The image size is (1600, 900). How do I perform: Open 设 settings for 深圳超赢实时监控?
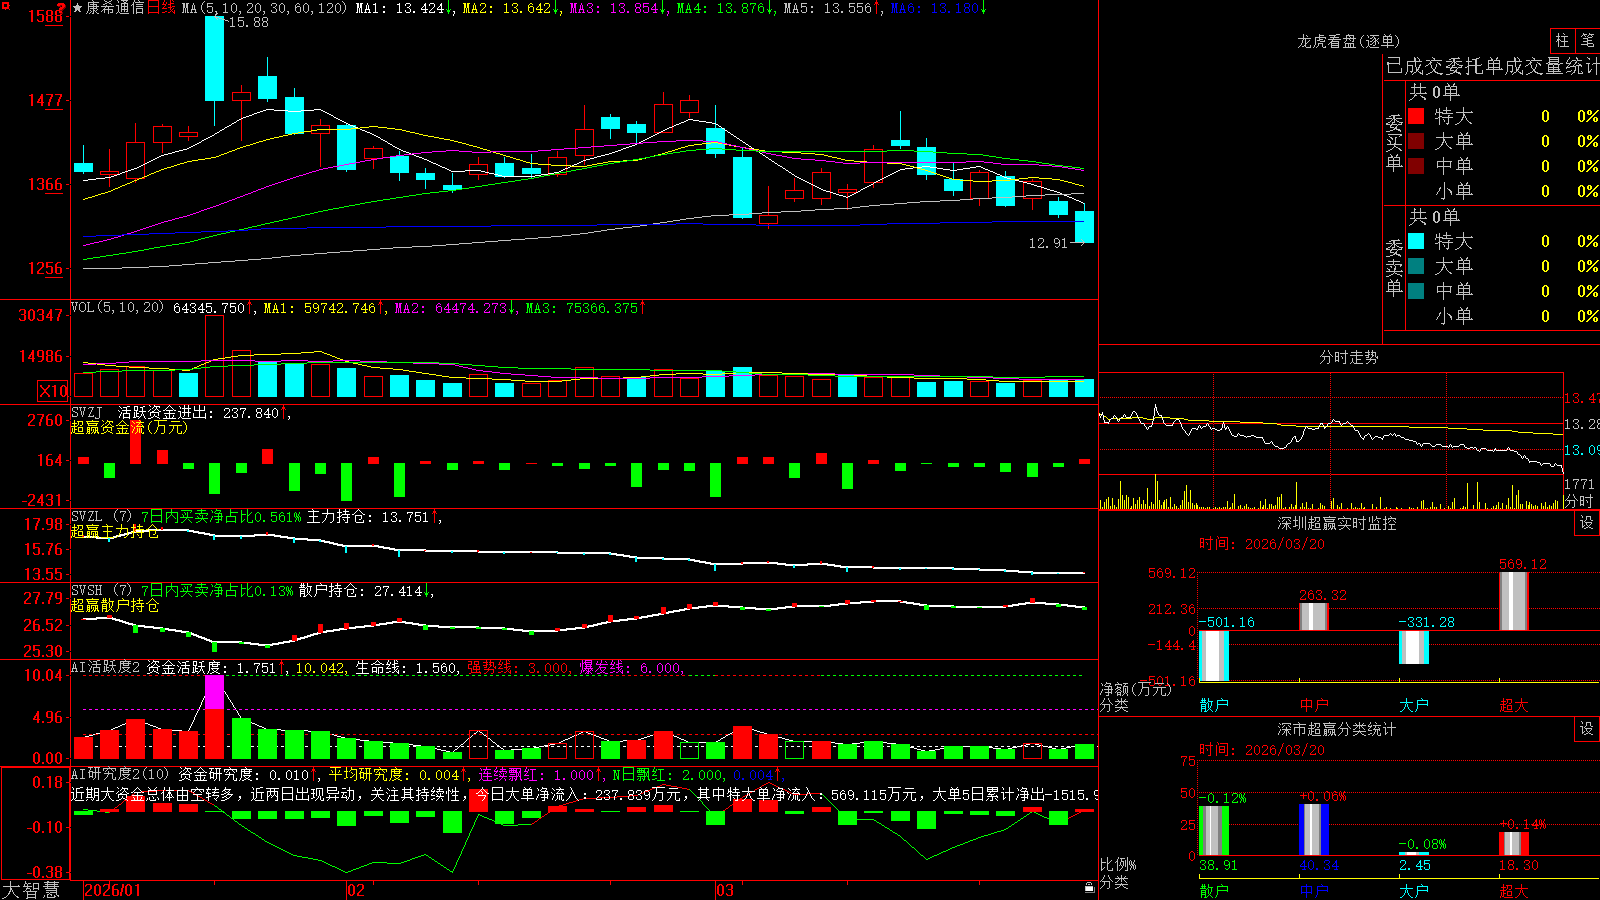click(x=1587, y=524)
